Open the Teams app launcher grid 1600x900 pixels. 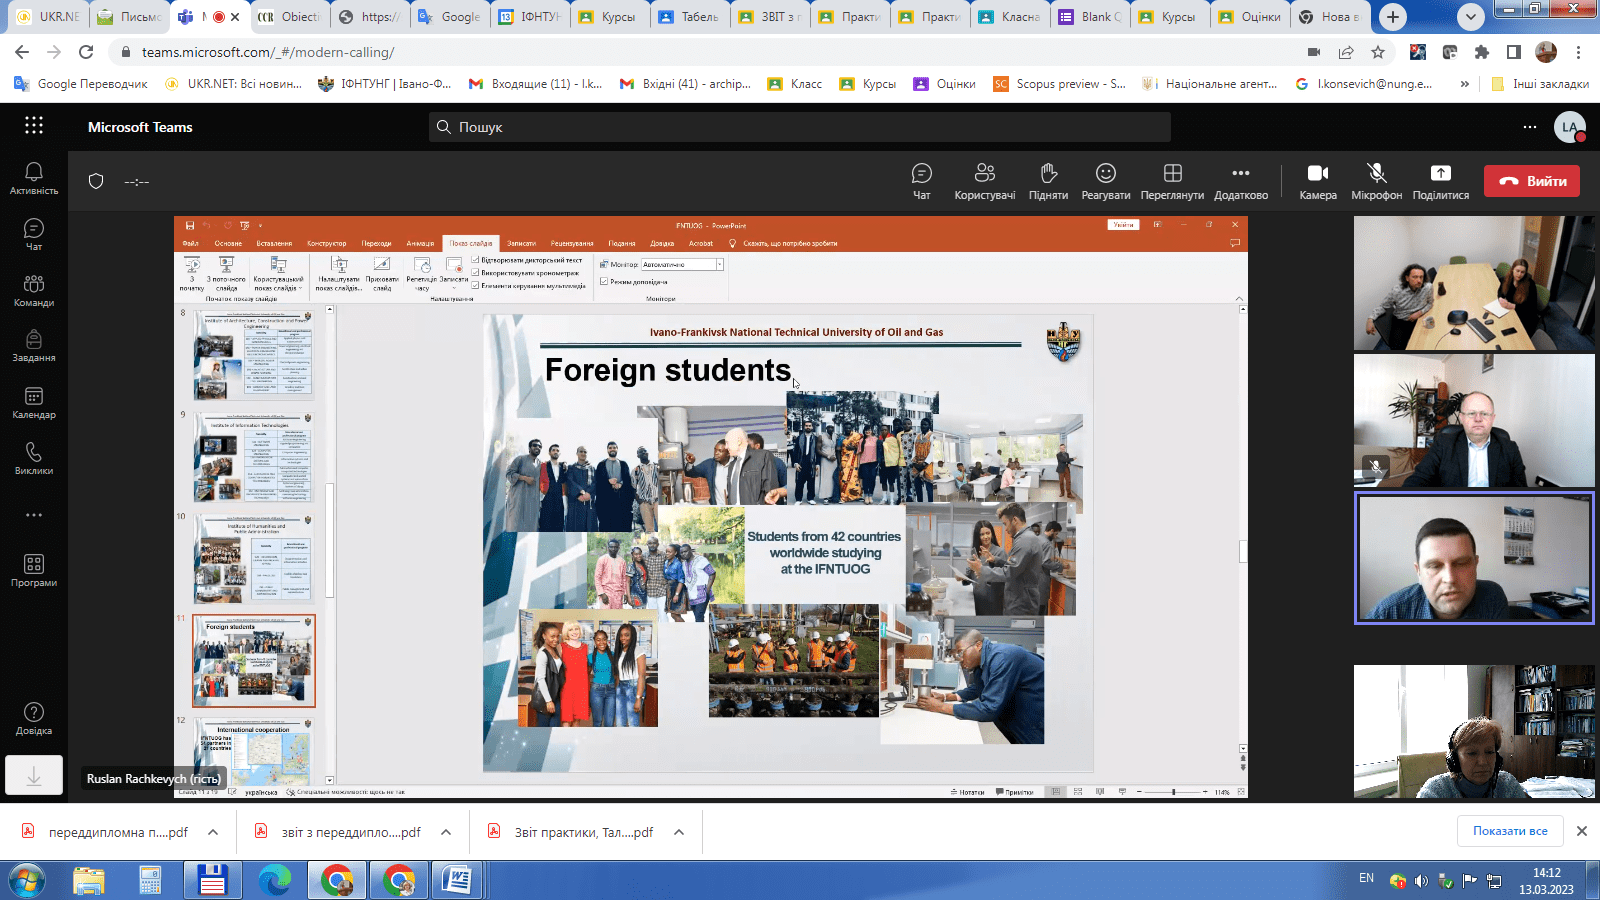coord(34,126)
